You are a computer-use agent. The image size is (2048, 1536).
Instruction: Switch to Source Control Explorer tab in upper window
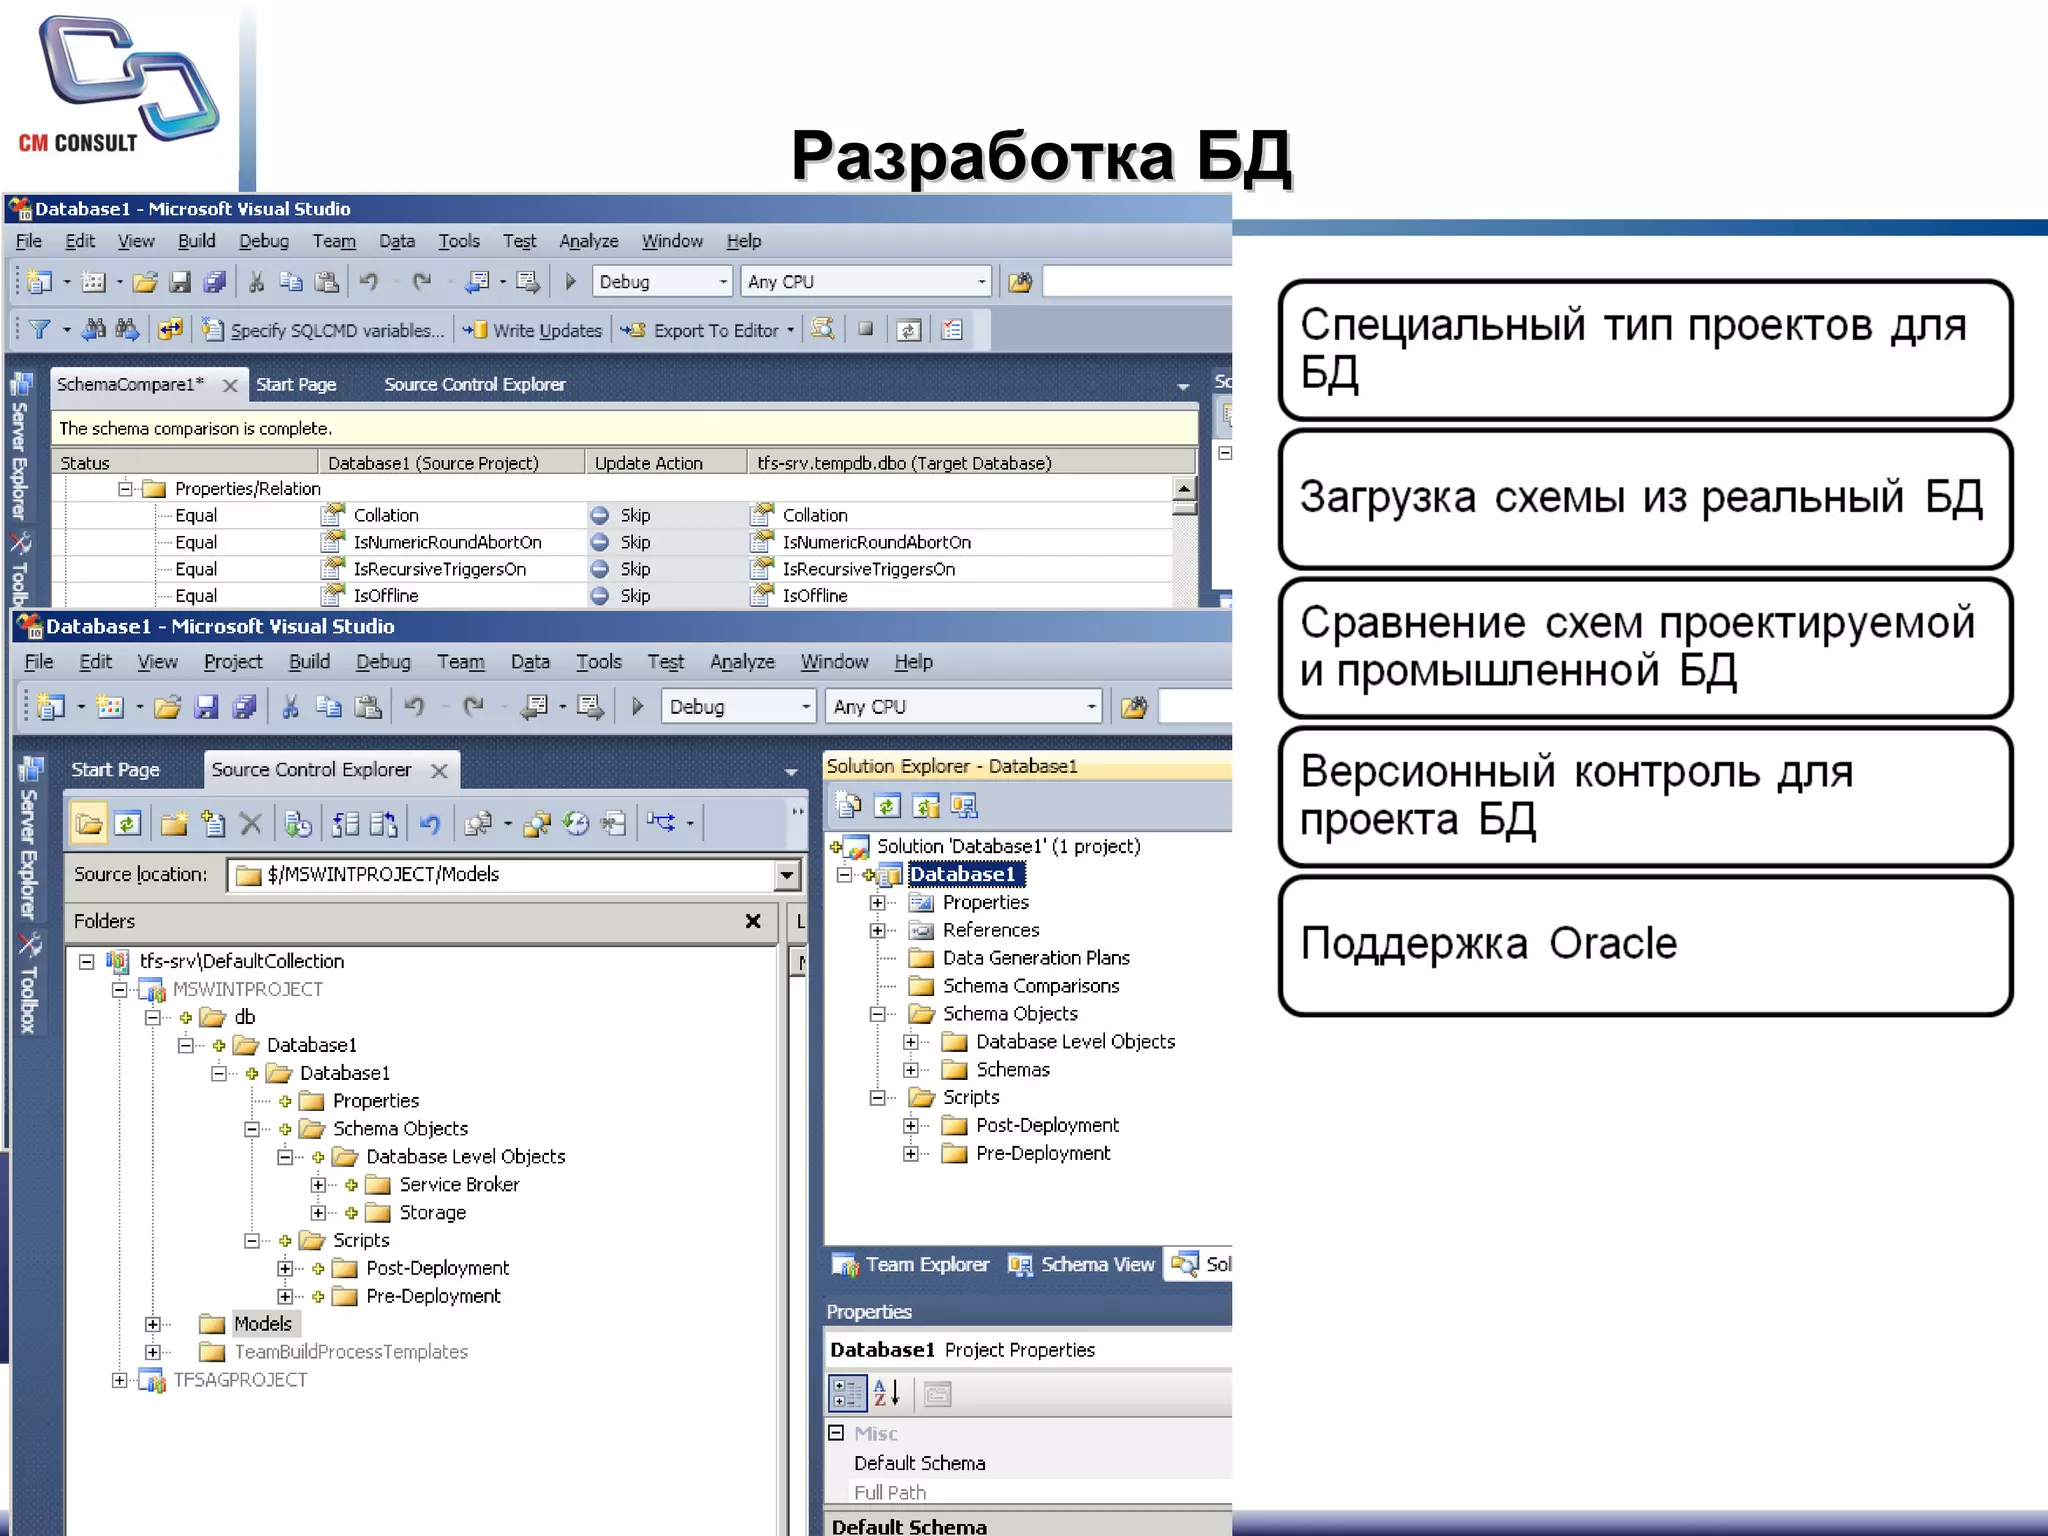tap(475, 385)
